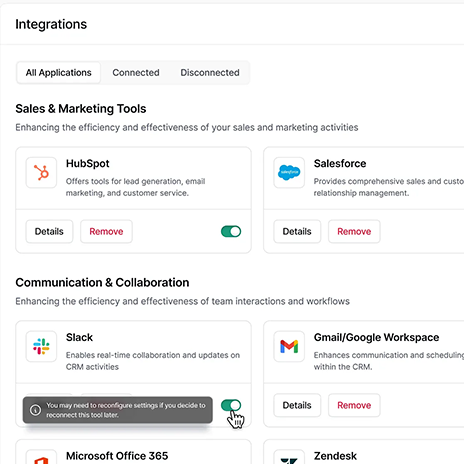Remove the Salesforce integration
Image resolution: width=464 pixels, height=464 pixels.
click(x=354, y=231)
